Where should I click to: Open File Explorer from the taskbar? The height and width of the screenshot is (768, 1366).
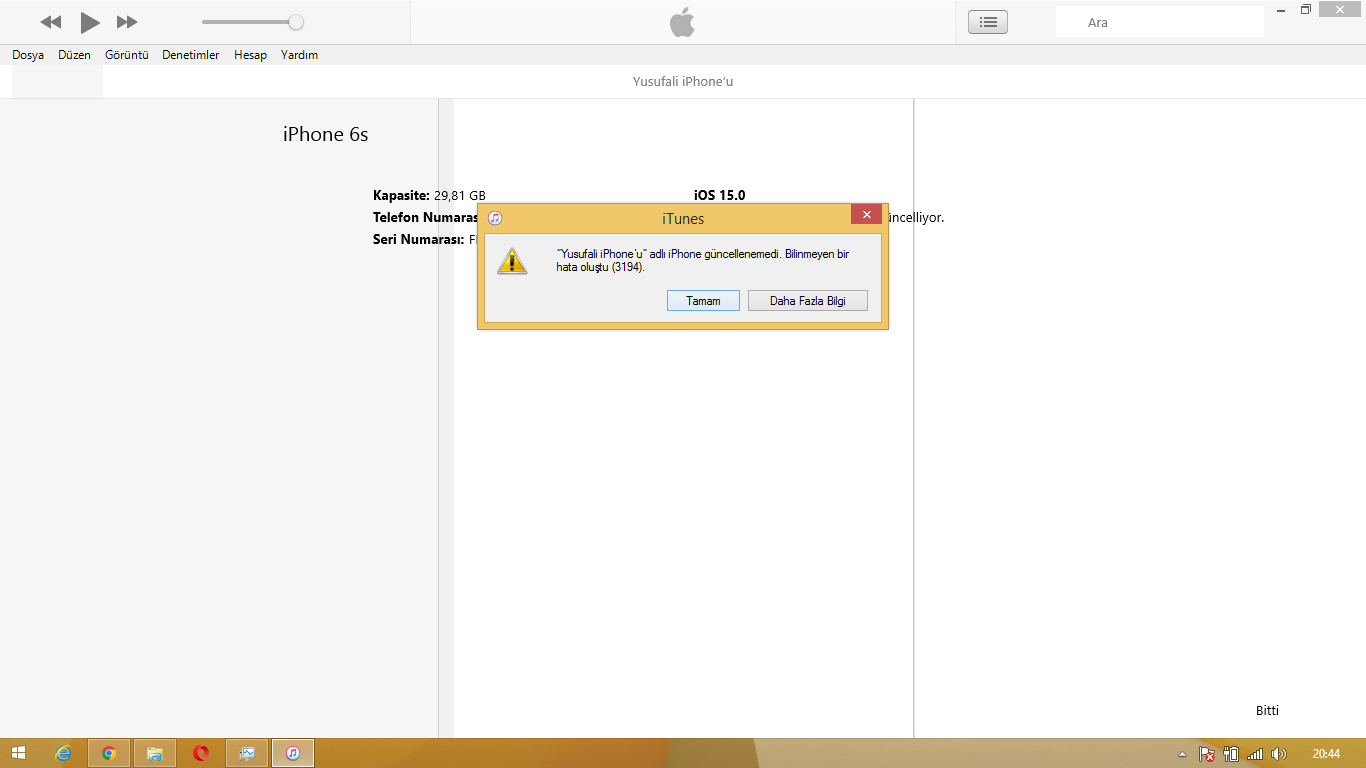(x=155, y=753)
